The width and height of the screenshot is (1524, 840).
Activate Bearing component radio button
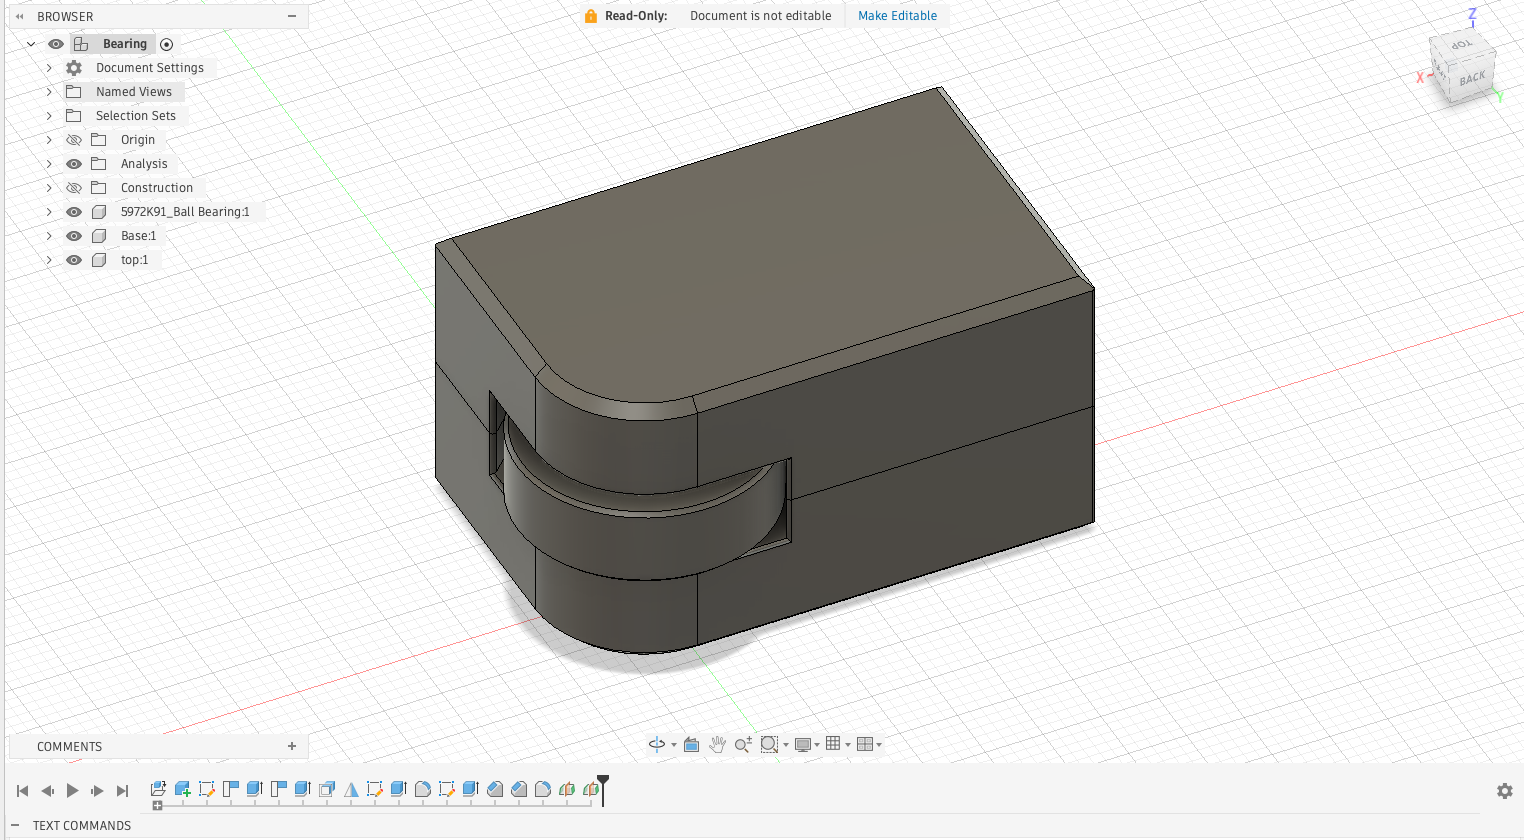tap(167, 44)
